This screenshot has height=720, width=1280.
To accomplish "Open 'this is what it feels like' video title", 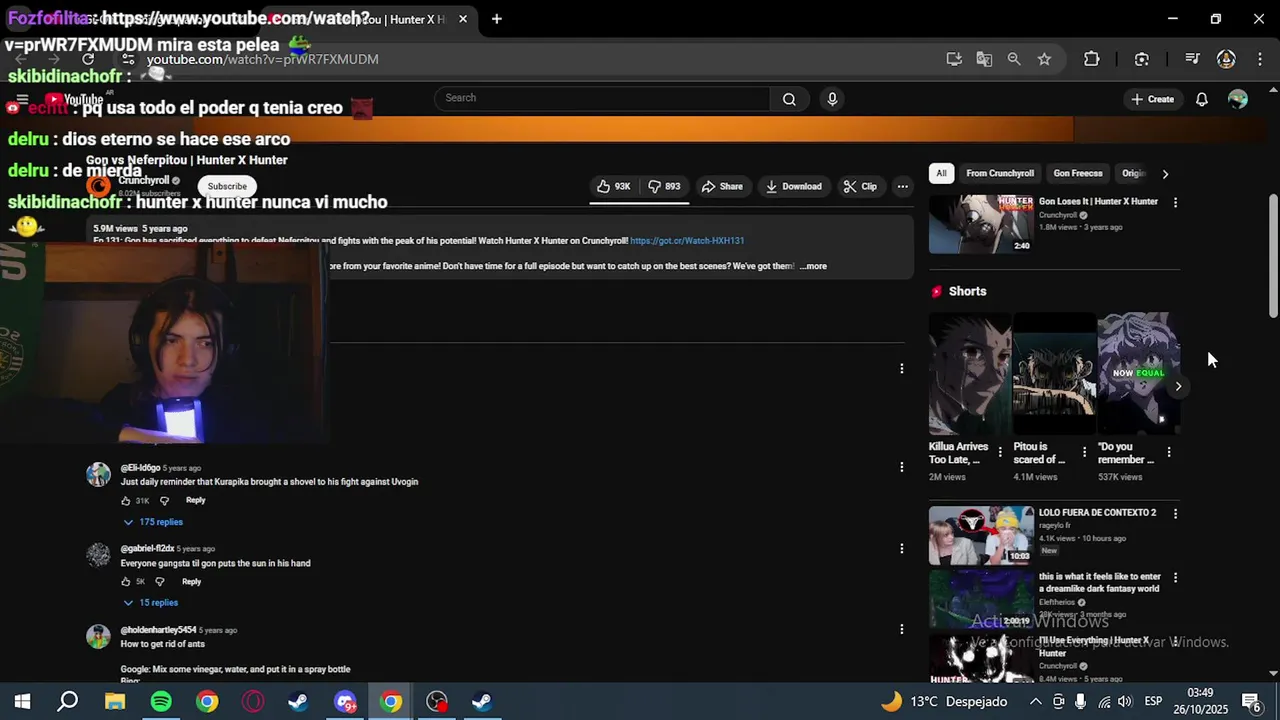I will (x=1099, y=583).
